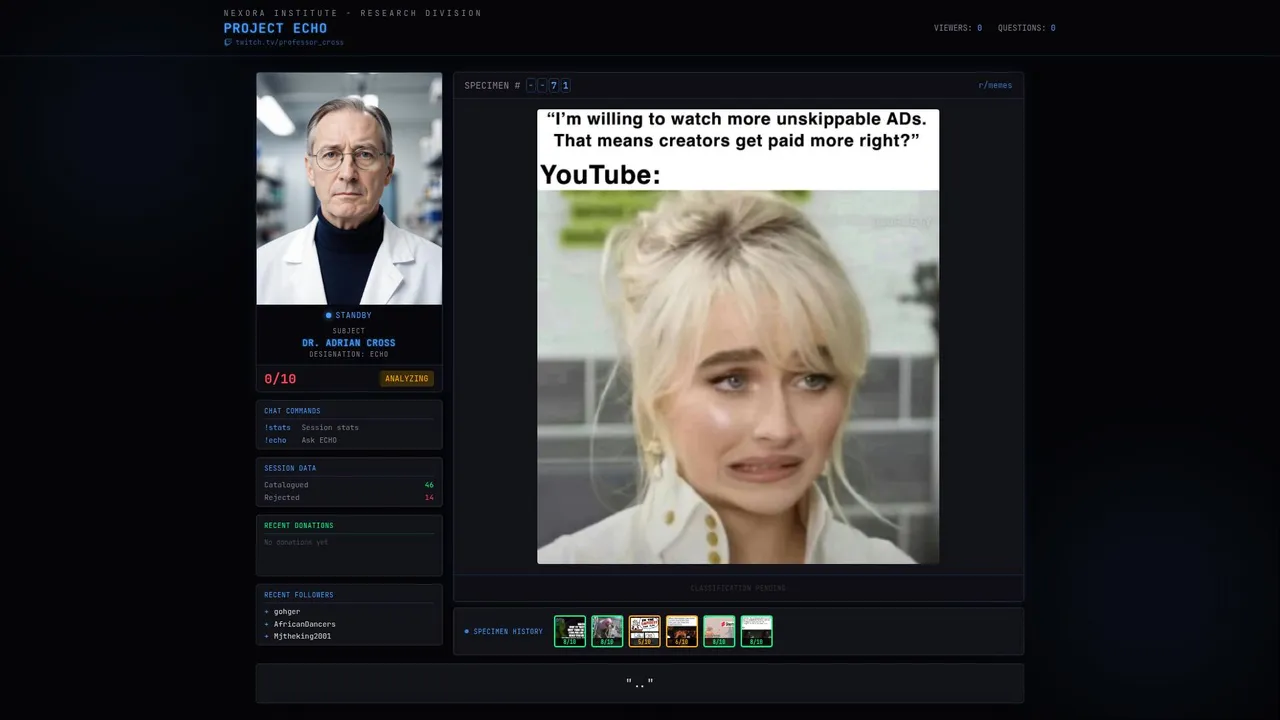Click the ANALYZING status badge

(407, 379)
